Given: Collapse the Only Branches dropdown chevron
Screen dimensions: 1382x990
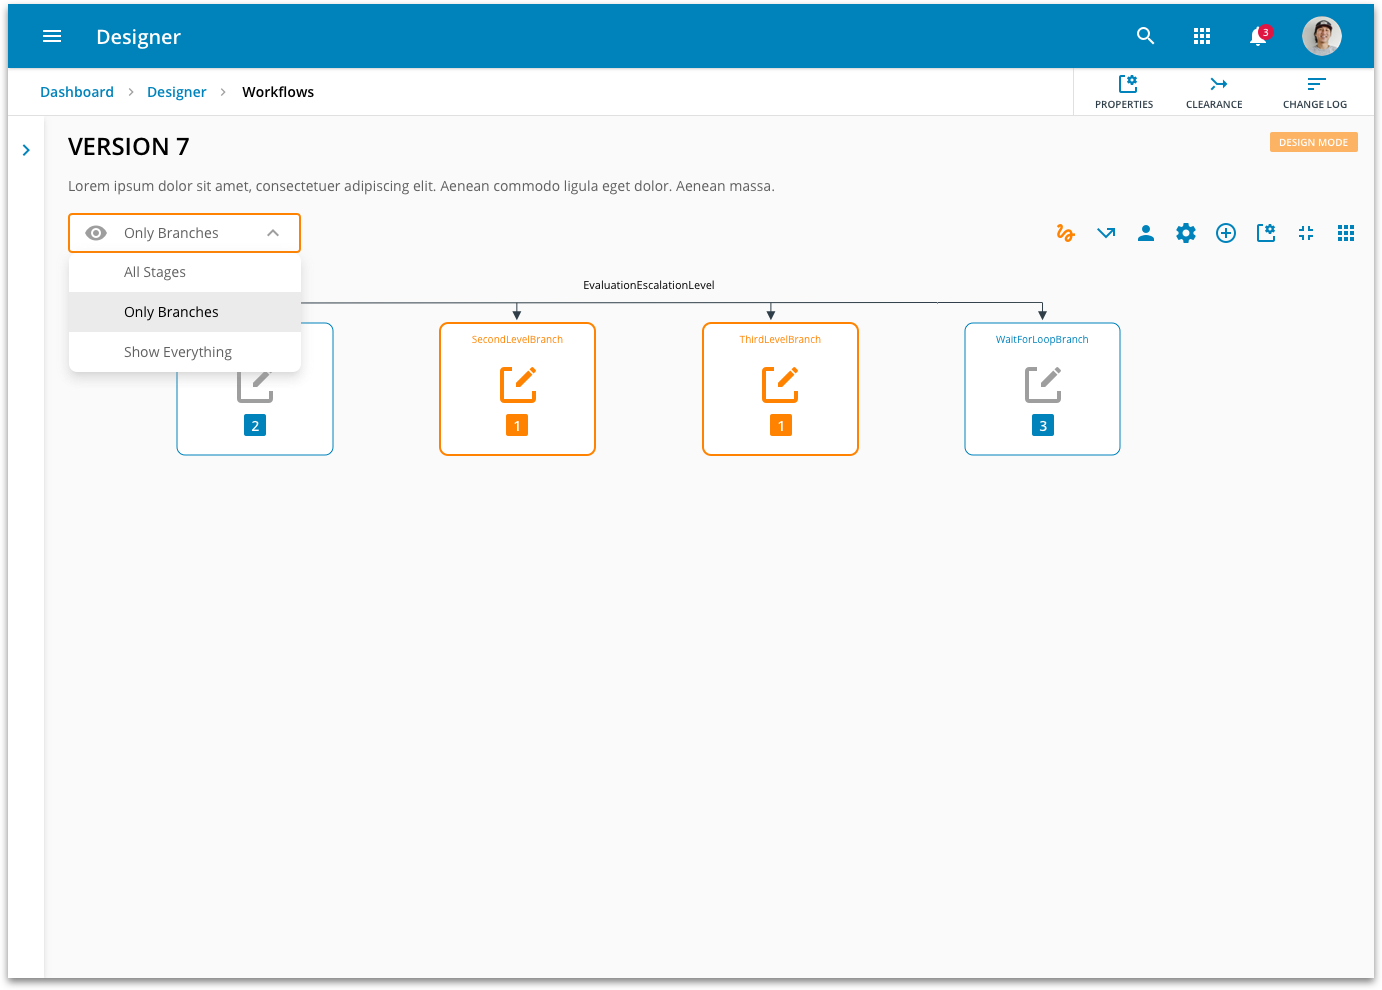Looking at the screenshot, I should click(x=273, y=233).
